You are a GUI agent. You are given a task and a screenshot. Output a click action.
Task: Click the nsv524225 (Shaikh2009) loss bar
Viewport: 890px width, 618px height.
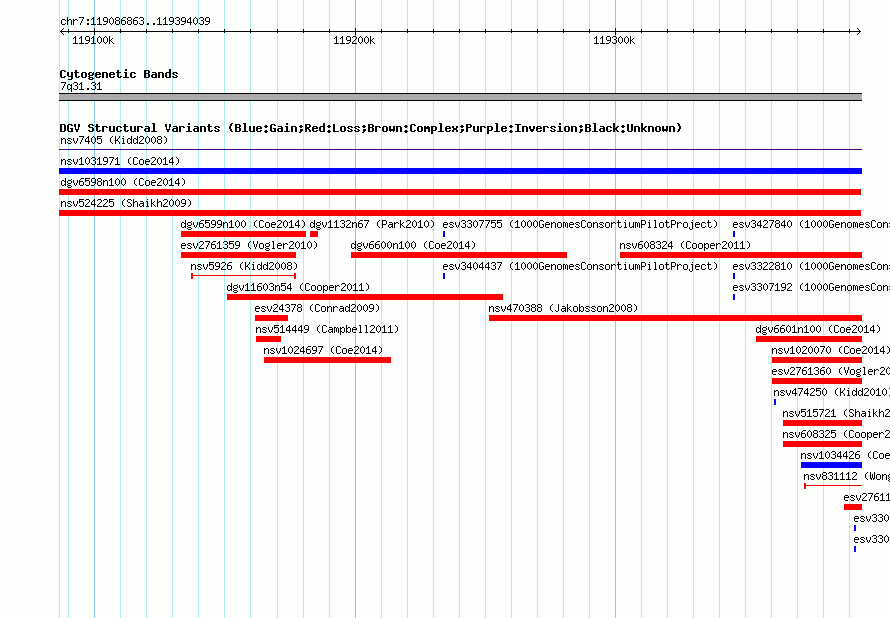[x=460, y=213]
